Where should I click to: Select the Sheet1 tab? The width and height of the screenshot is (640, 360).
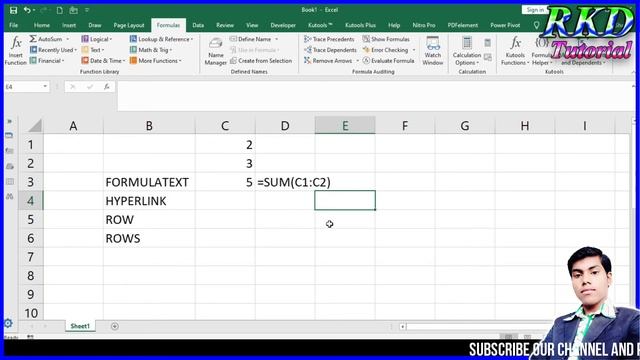click(x=80, y=326)
